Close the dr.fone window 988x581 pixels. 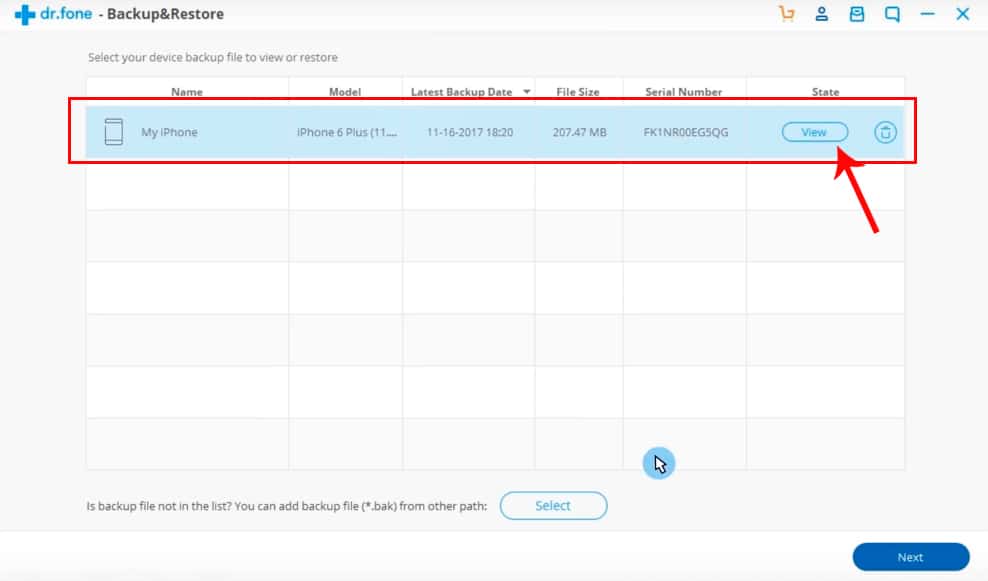click(x=962, y=14)
